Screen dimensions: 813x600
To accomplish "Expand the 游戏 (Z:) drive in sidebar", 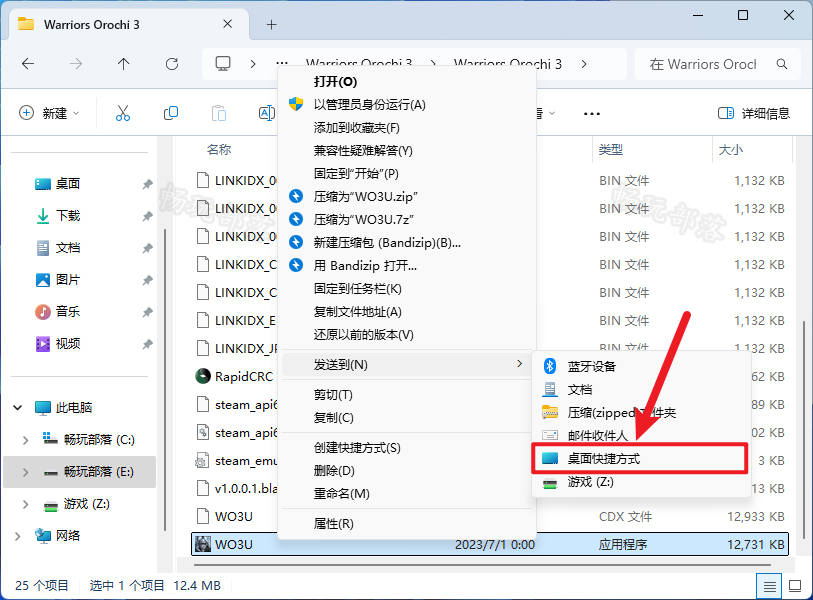I will [x=25, y=504].
